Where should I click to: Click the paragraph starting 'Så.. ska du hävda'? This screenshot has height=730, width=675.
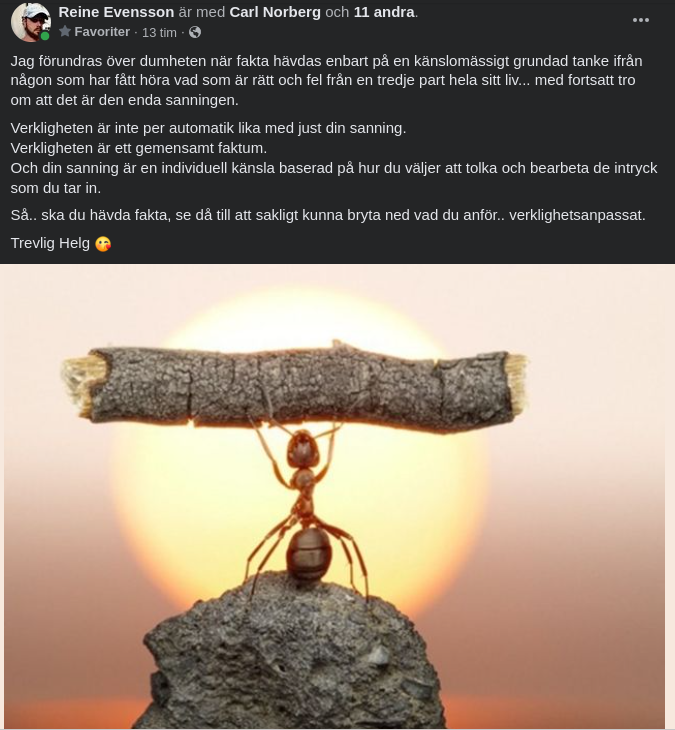coord(328,215)
